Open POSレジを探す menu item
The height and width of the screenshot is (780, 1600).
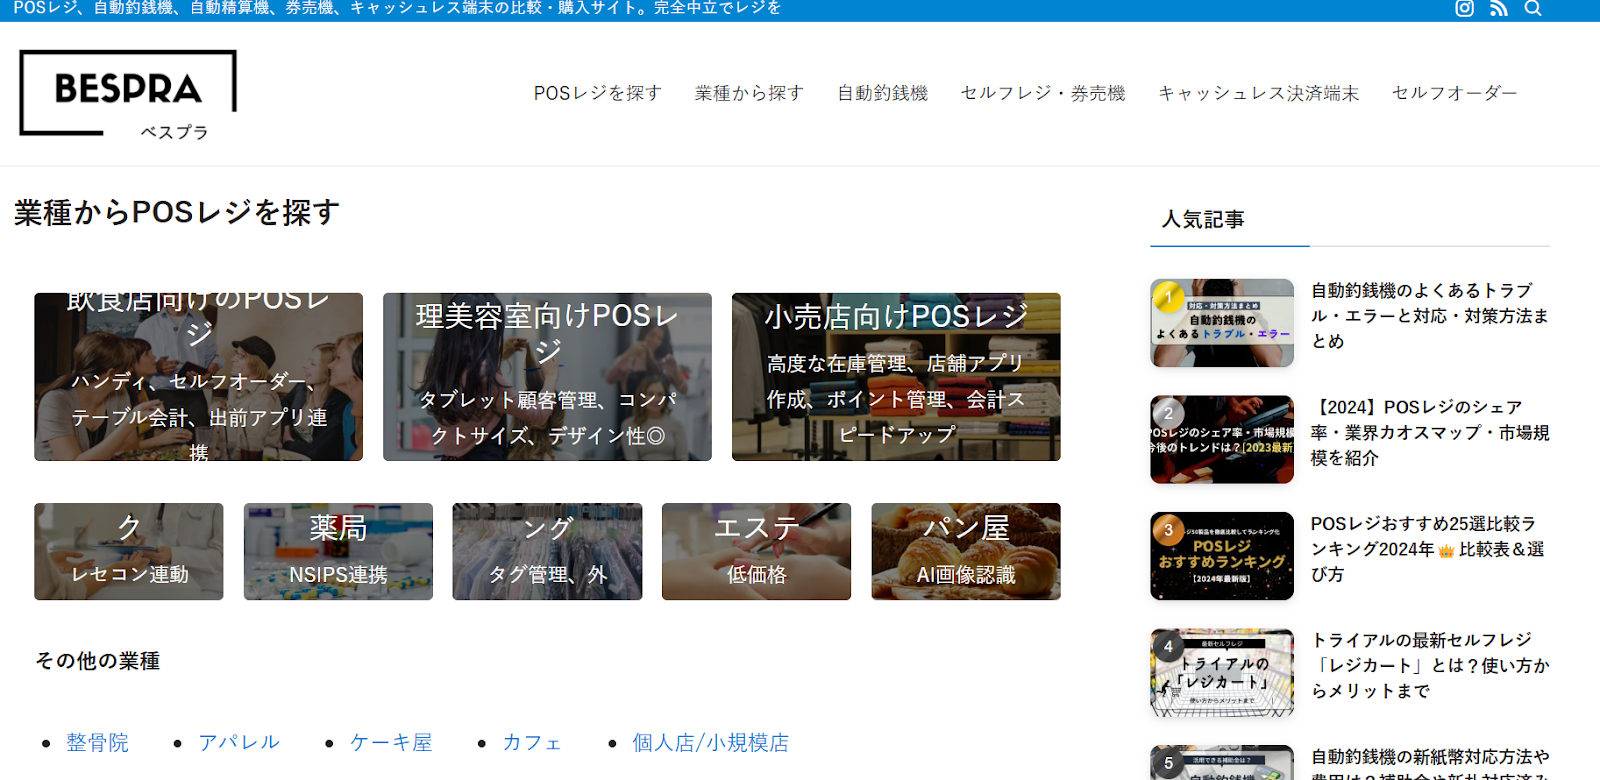tap(597, 93)
